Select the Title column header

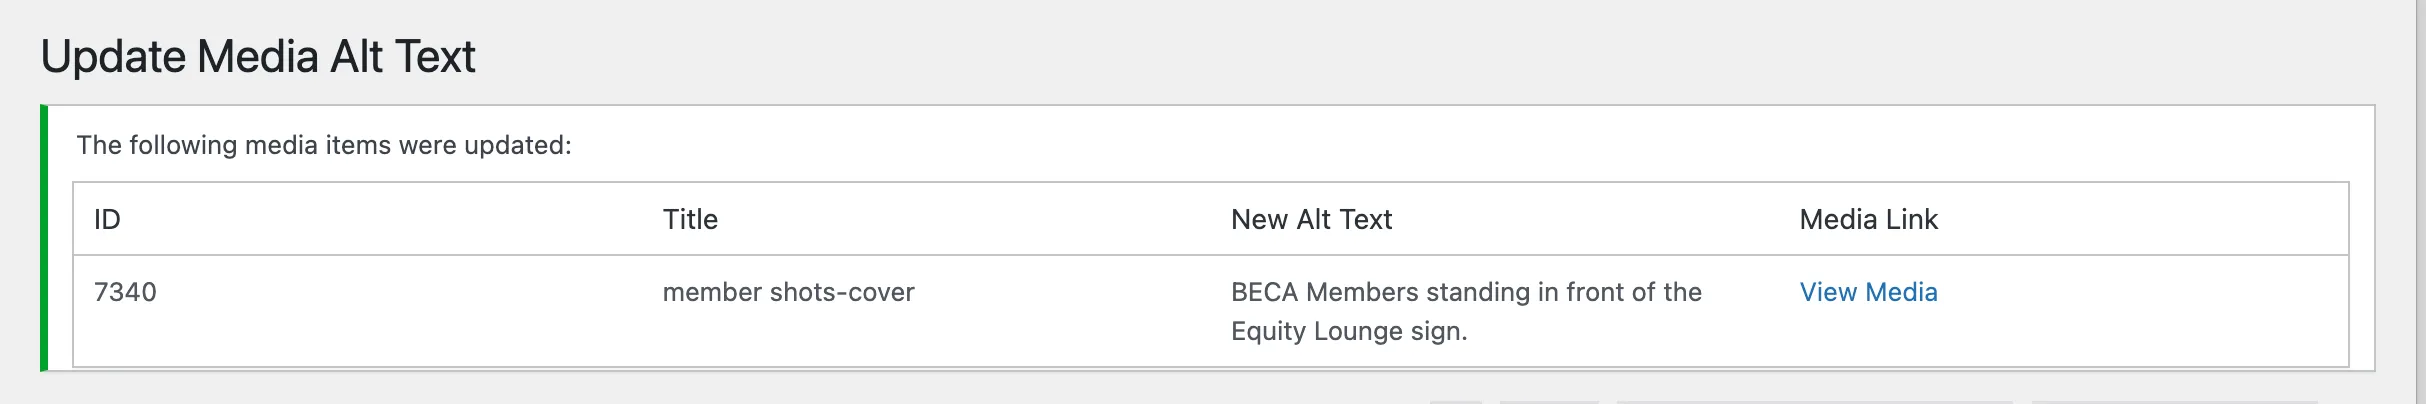click(x=690, y=220)
